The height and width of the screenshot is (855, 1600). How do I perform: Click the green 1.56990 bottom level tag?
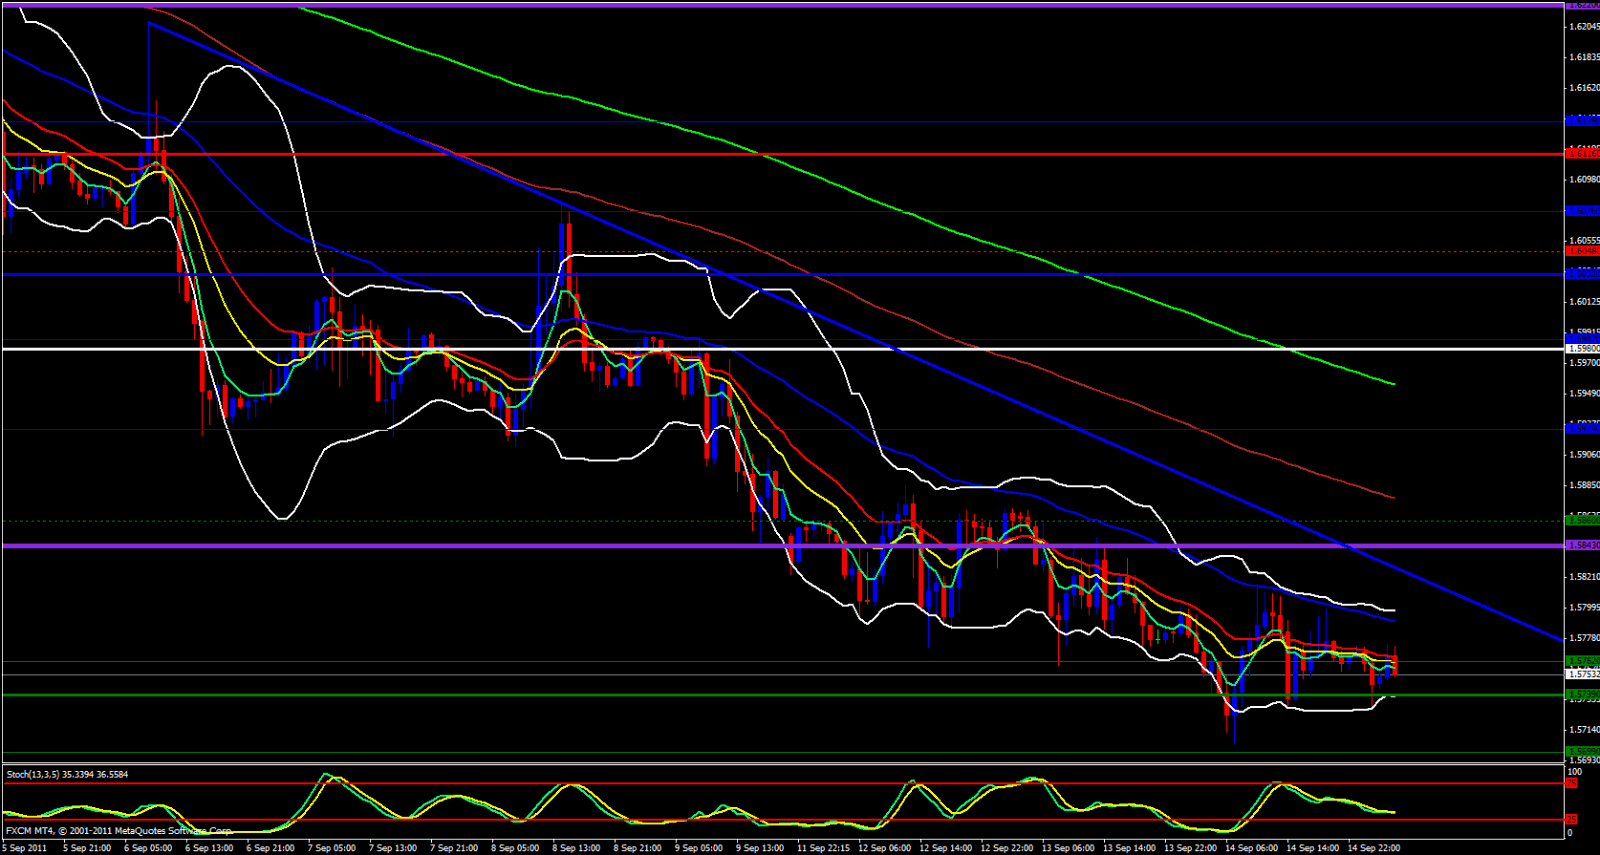pos(1582,751)
